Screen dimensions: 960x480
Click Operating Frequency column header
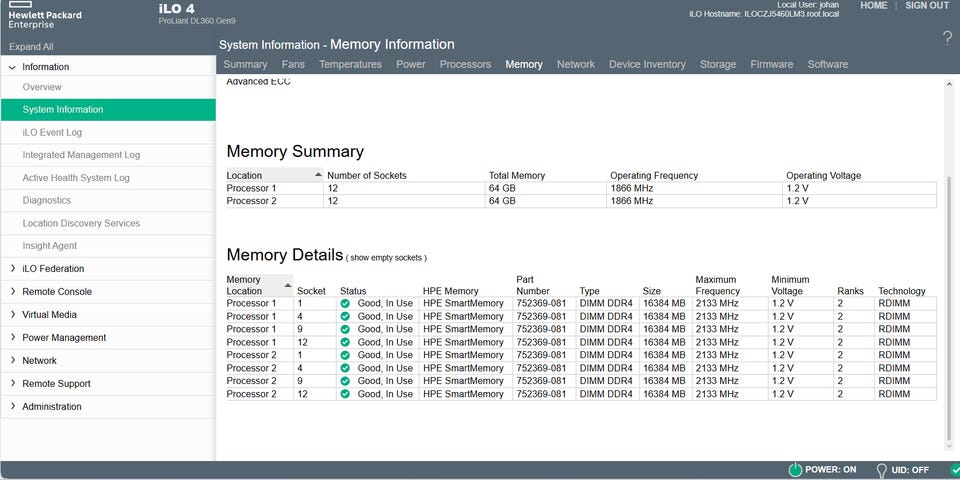pos(654,176)
